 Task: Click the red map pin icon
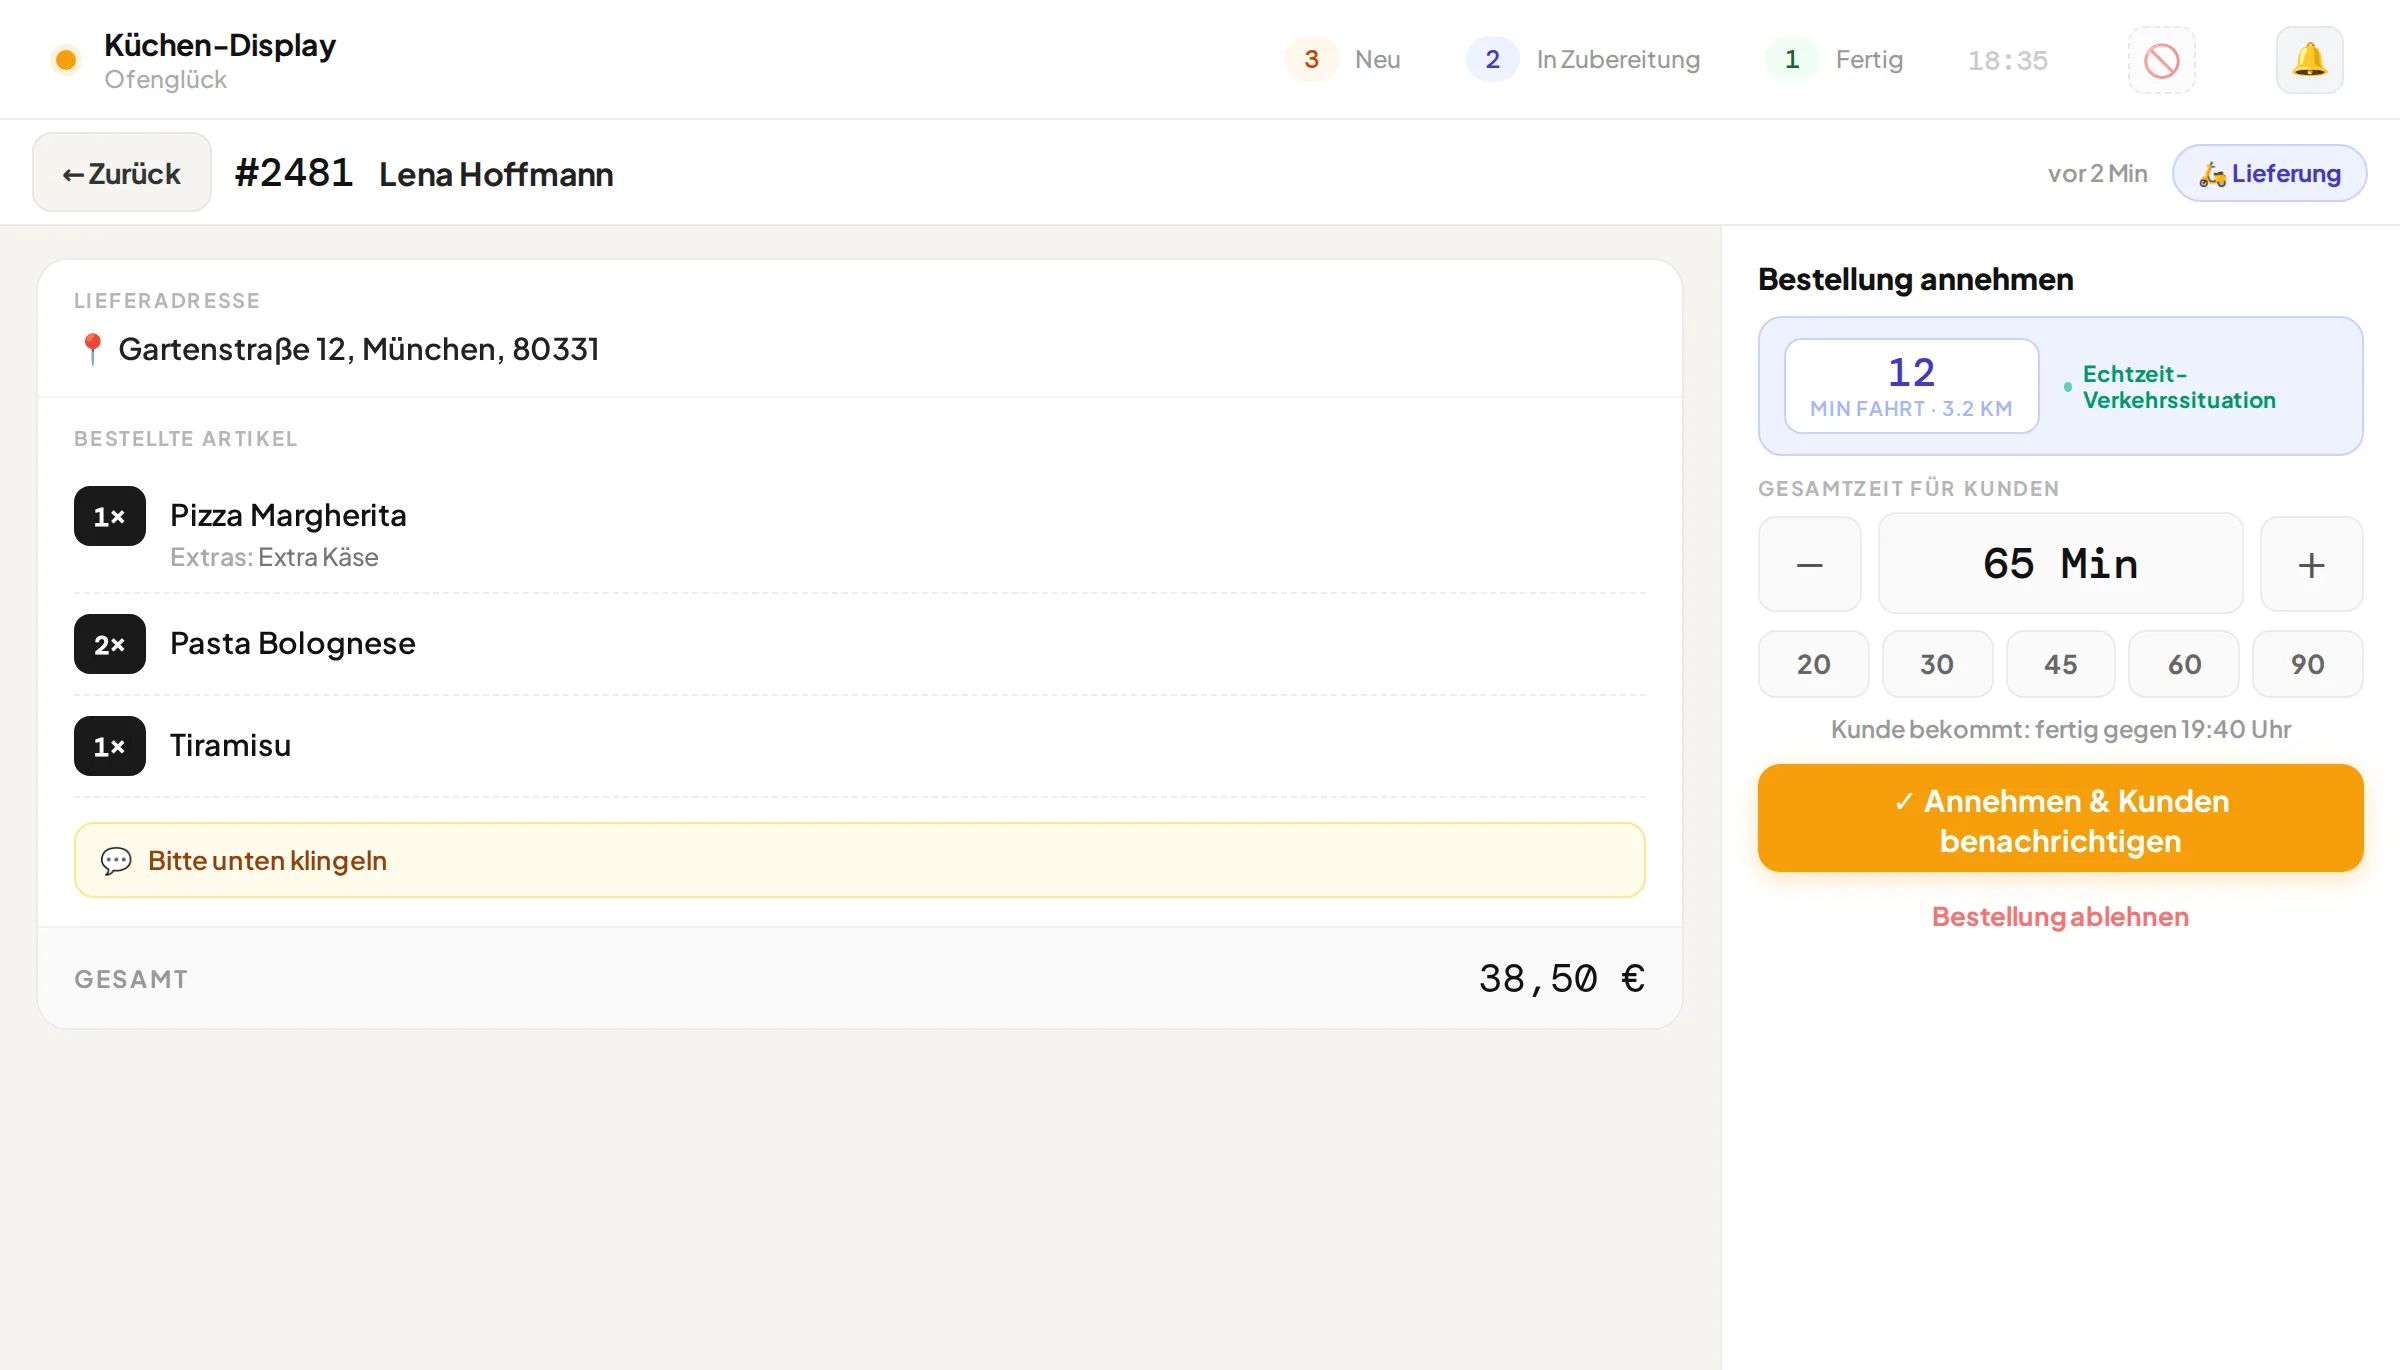[x=92, y=349]
